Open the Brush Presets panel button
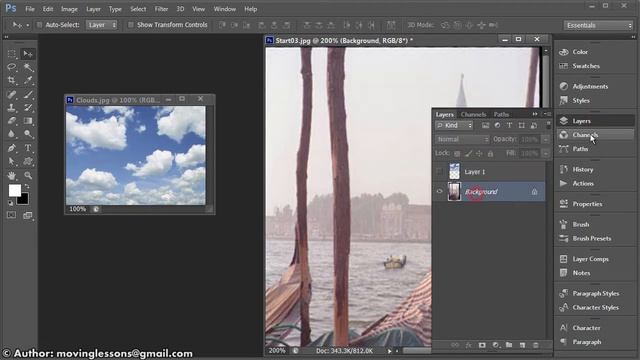Viewport: 640px width, 360px height. [x=595, y=238]
